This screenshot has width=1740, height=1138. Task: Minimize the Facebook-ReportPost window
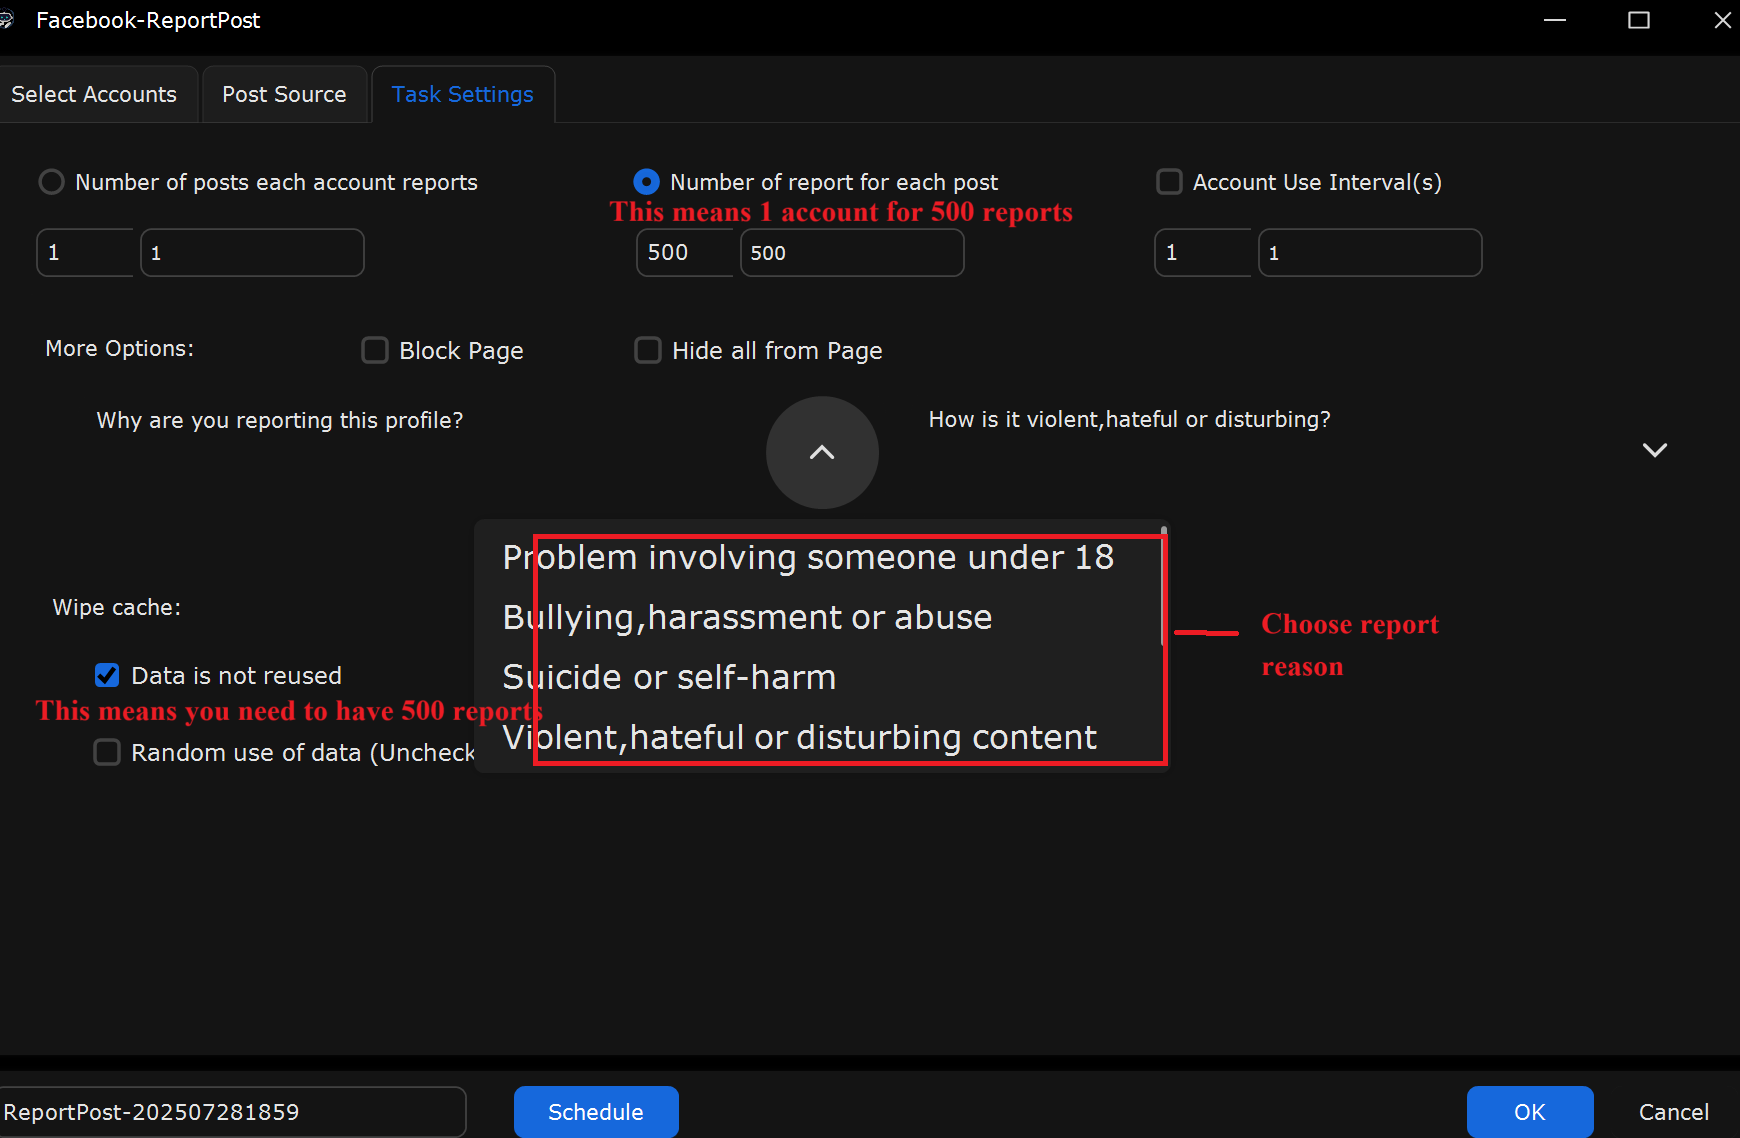tap(1555, 20)
